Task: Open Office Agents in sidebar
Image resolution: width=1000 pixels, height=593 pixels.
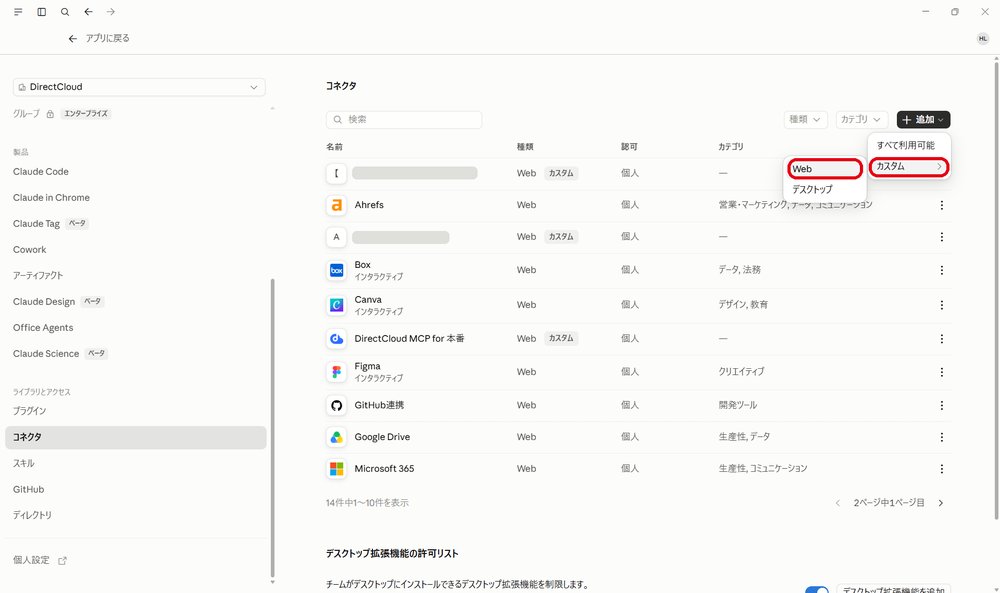Action: pyautogui.click(x=43, y=328)
